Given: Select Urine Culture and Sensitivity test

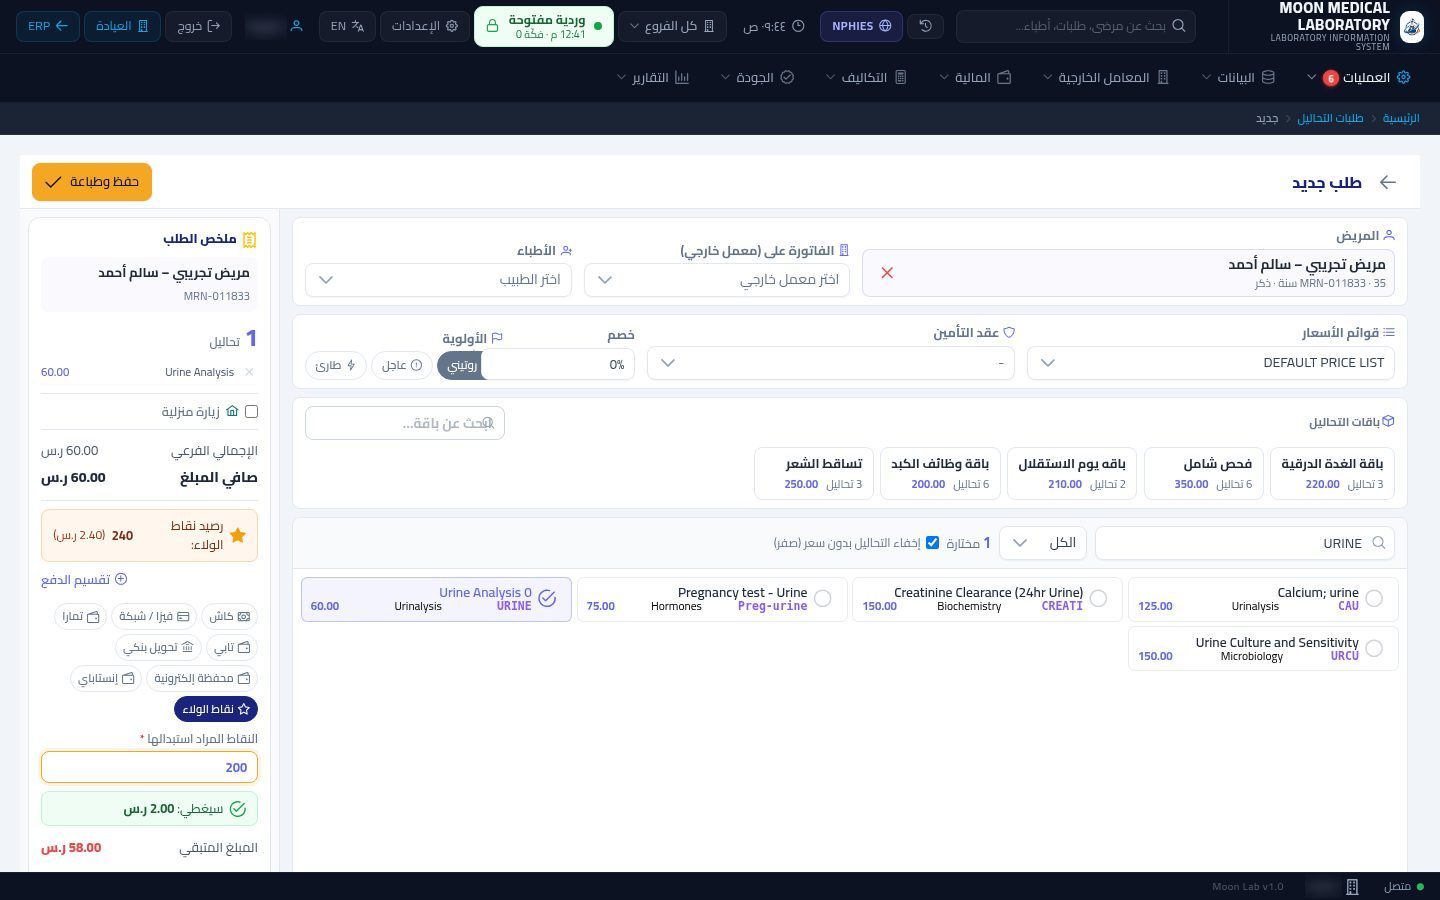Looking at the screenshot, I should pyautogui.click(x=1262, y=649).
